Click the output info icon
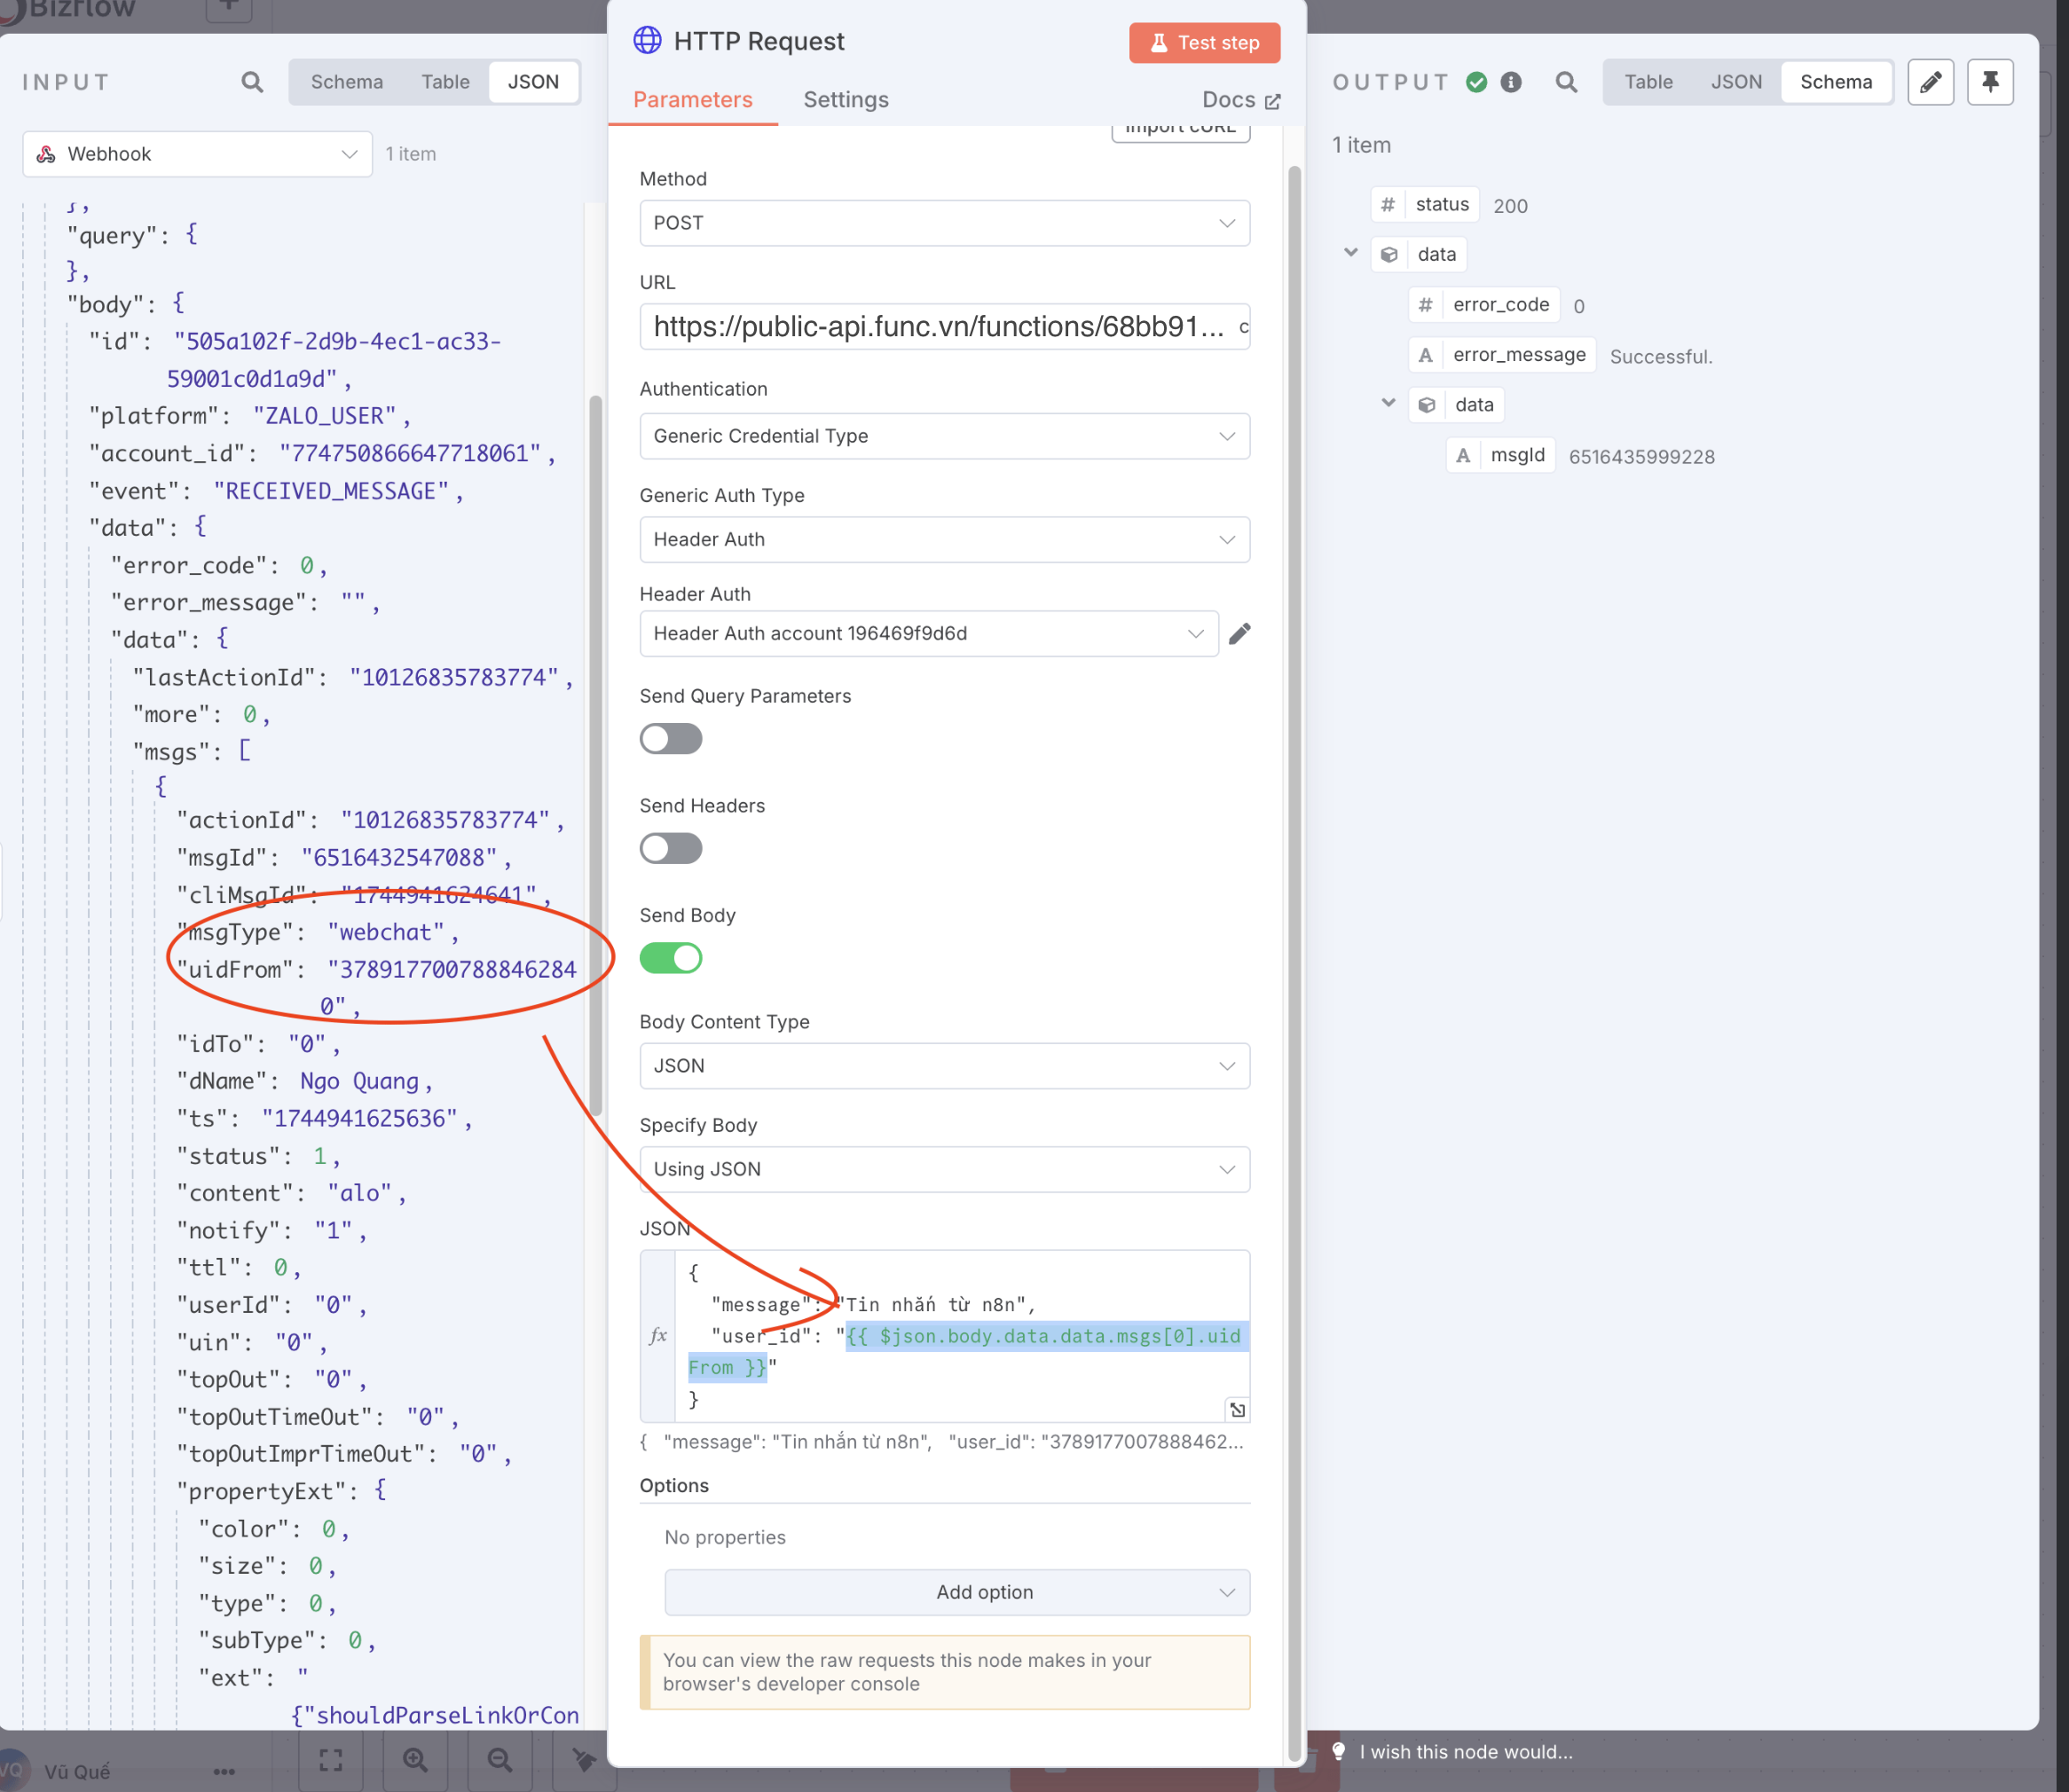2069x1792 pixels. [1510, 82]
